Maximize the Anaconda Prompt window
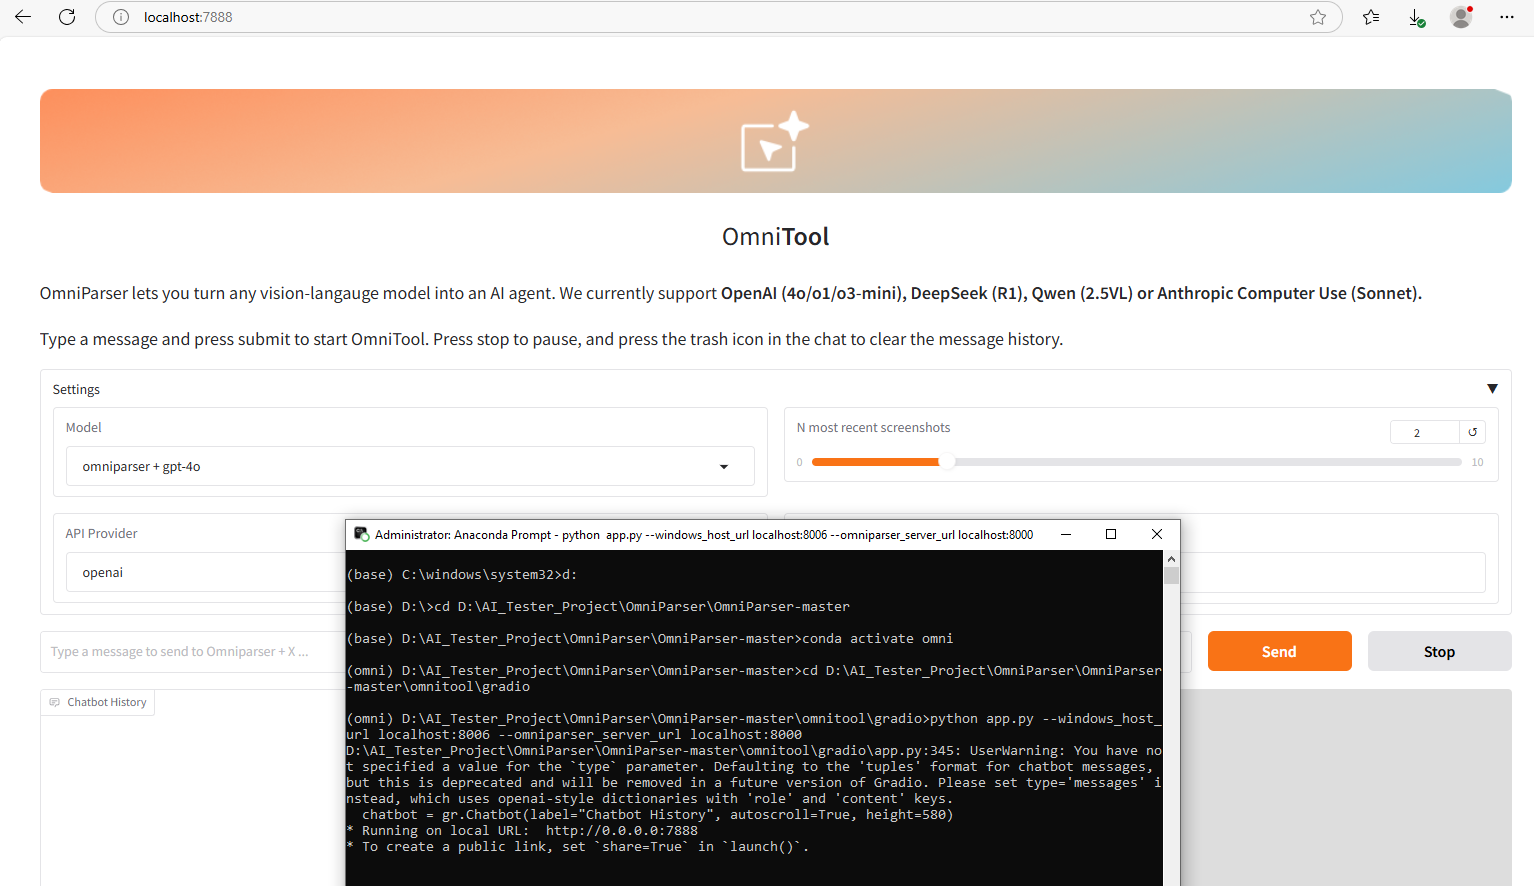 click(1111, 534)
